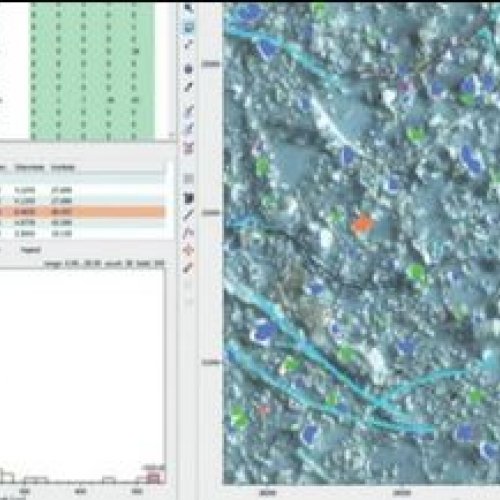Select the gray square tool above the black square
Viewport: 500px width, 500px height.
click(189, 179)
